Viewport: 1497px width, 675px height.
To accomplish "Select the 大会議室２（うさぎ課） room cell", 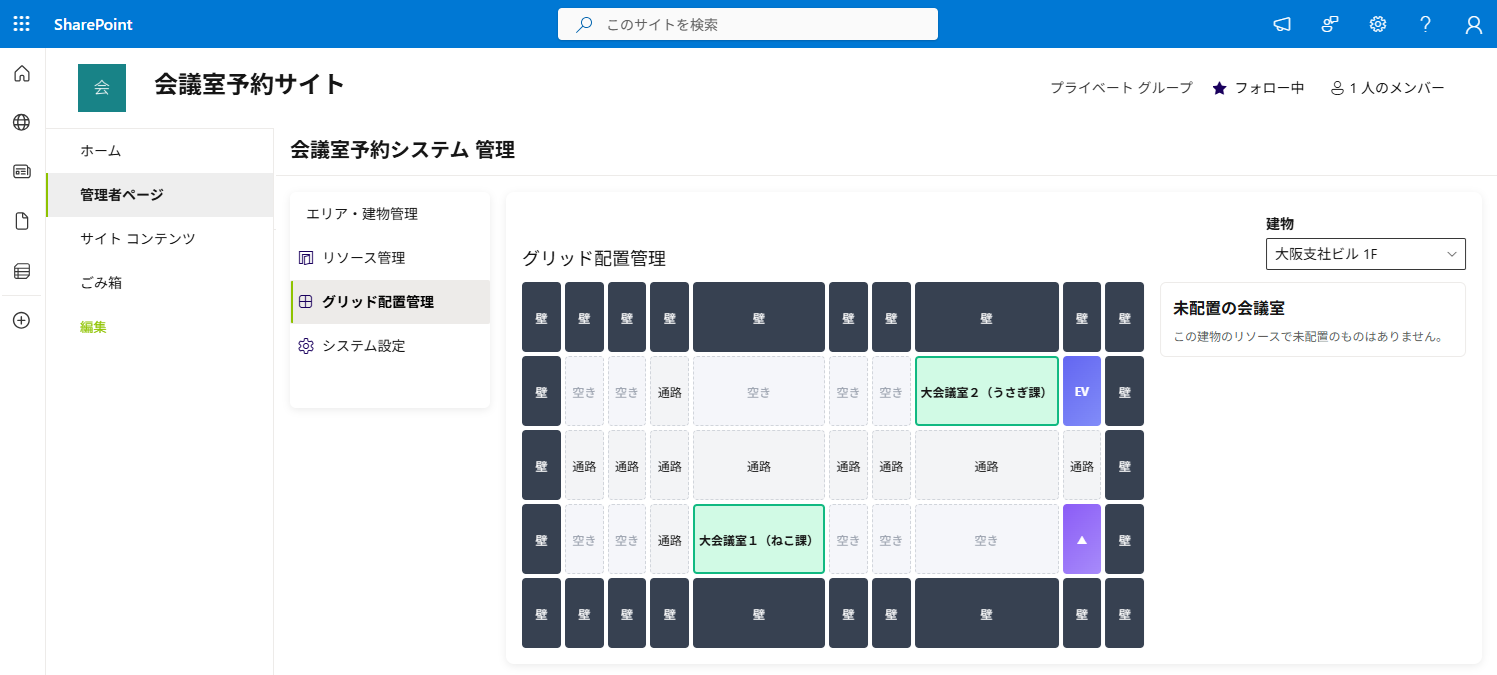I will coord(987,391).
